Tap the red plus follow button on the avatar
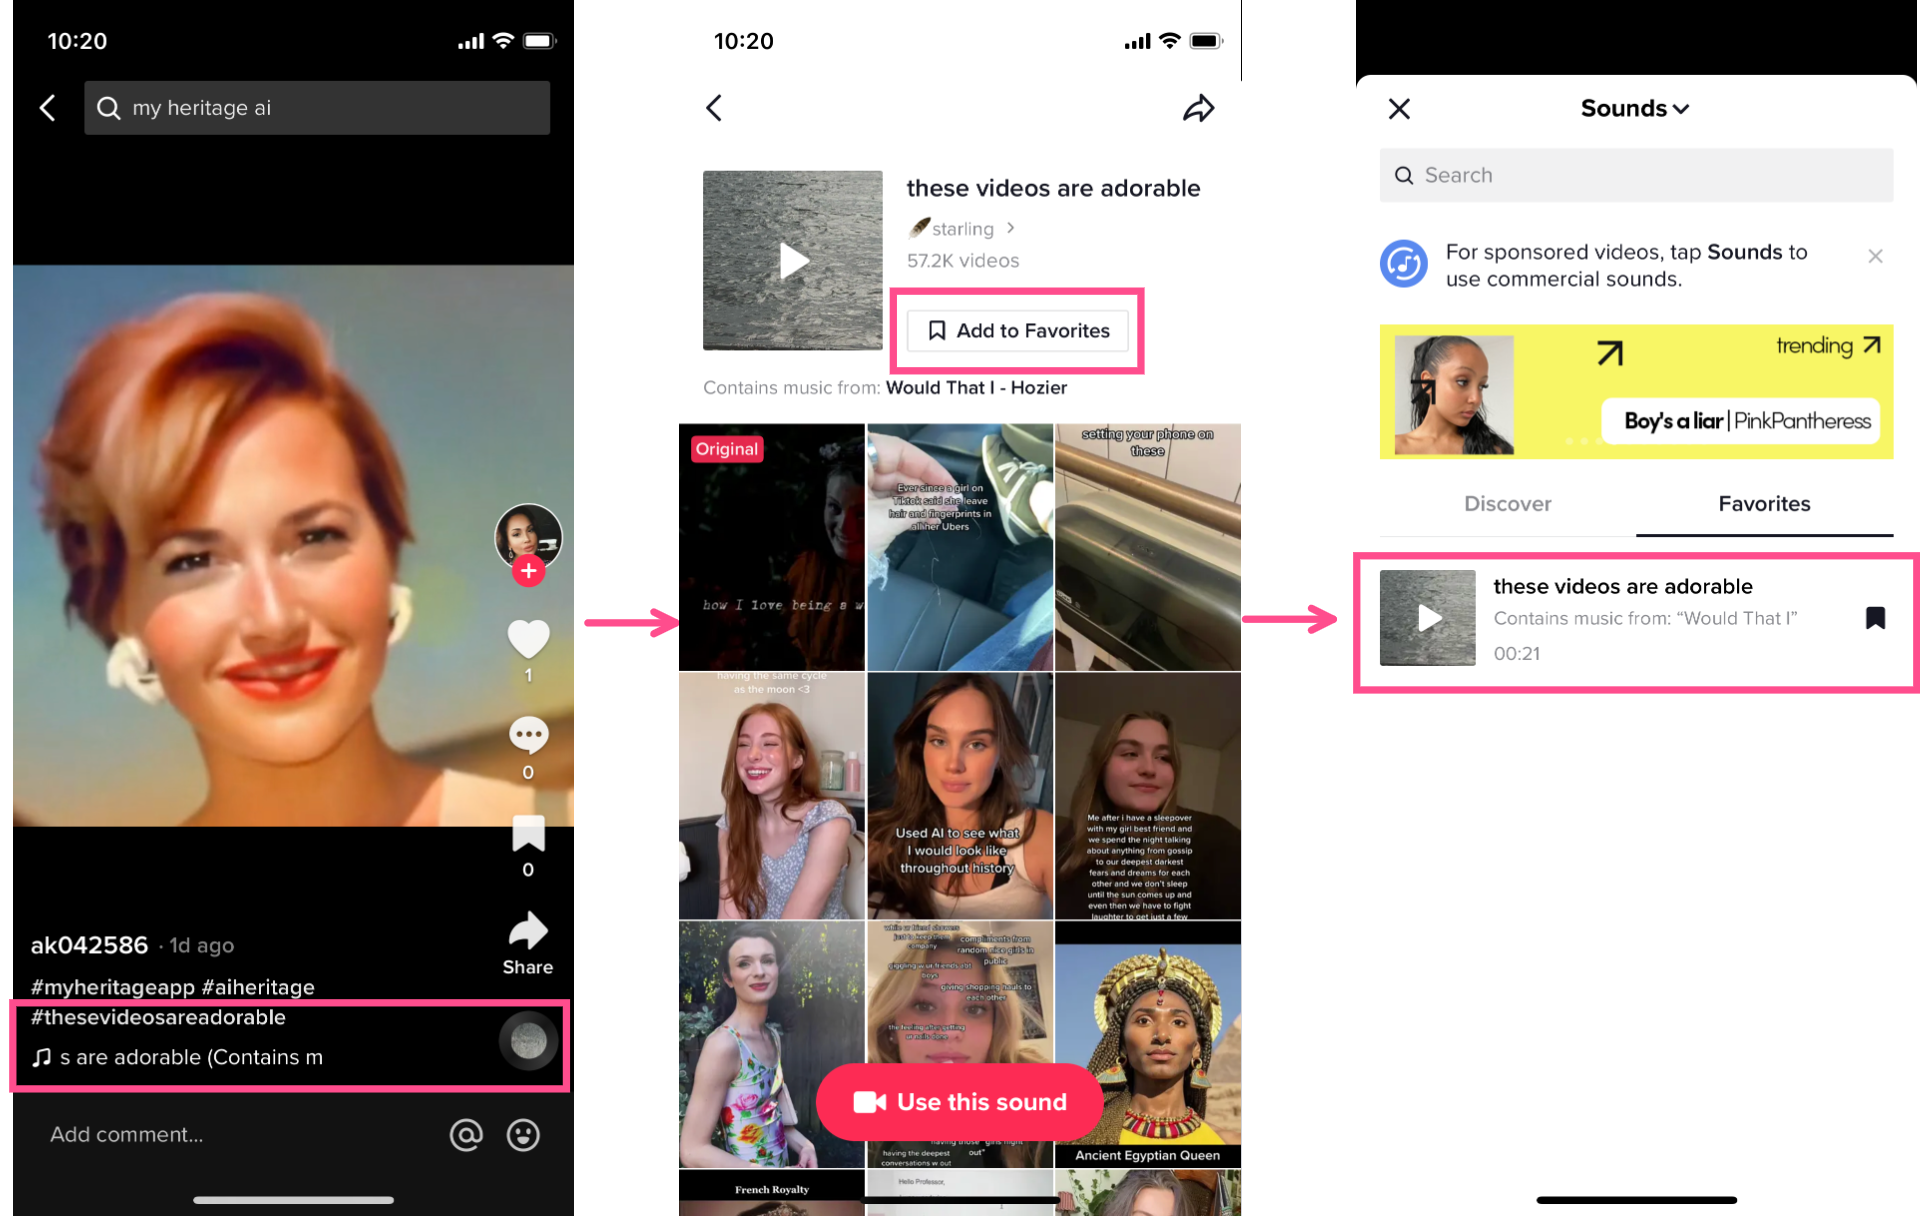 [x=528, y=571]
